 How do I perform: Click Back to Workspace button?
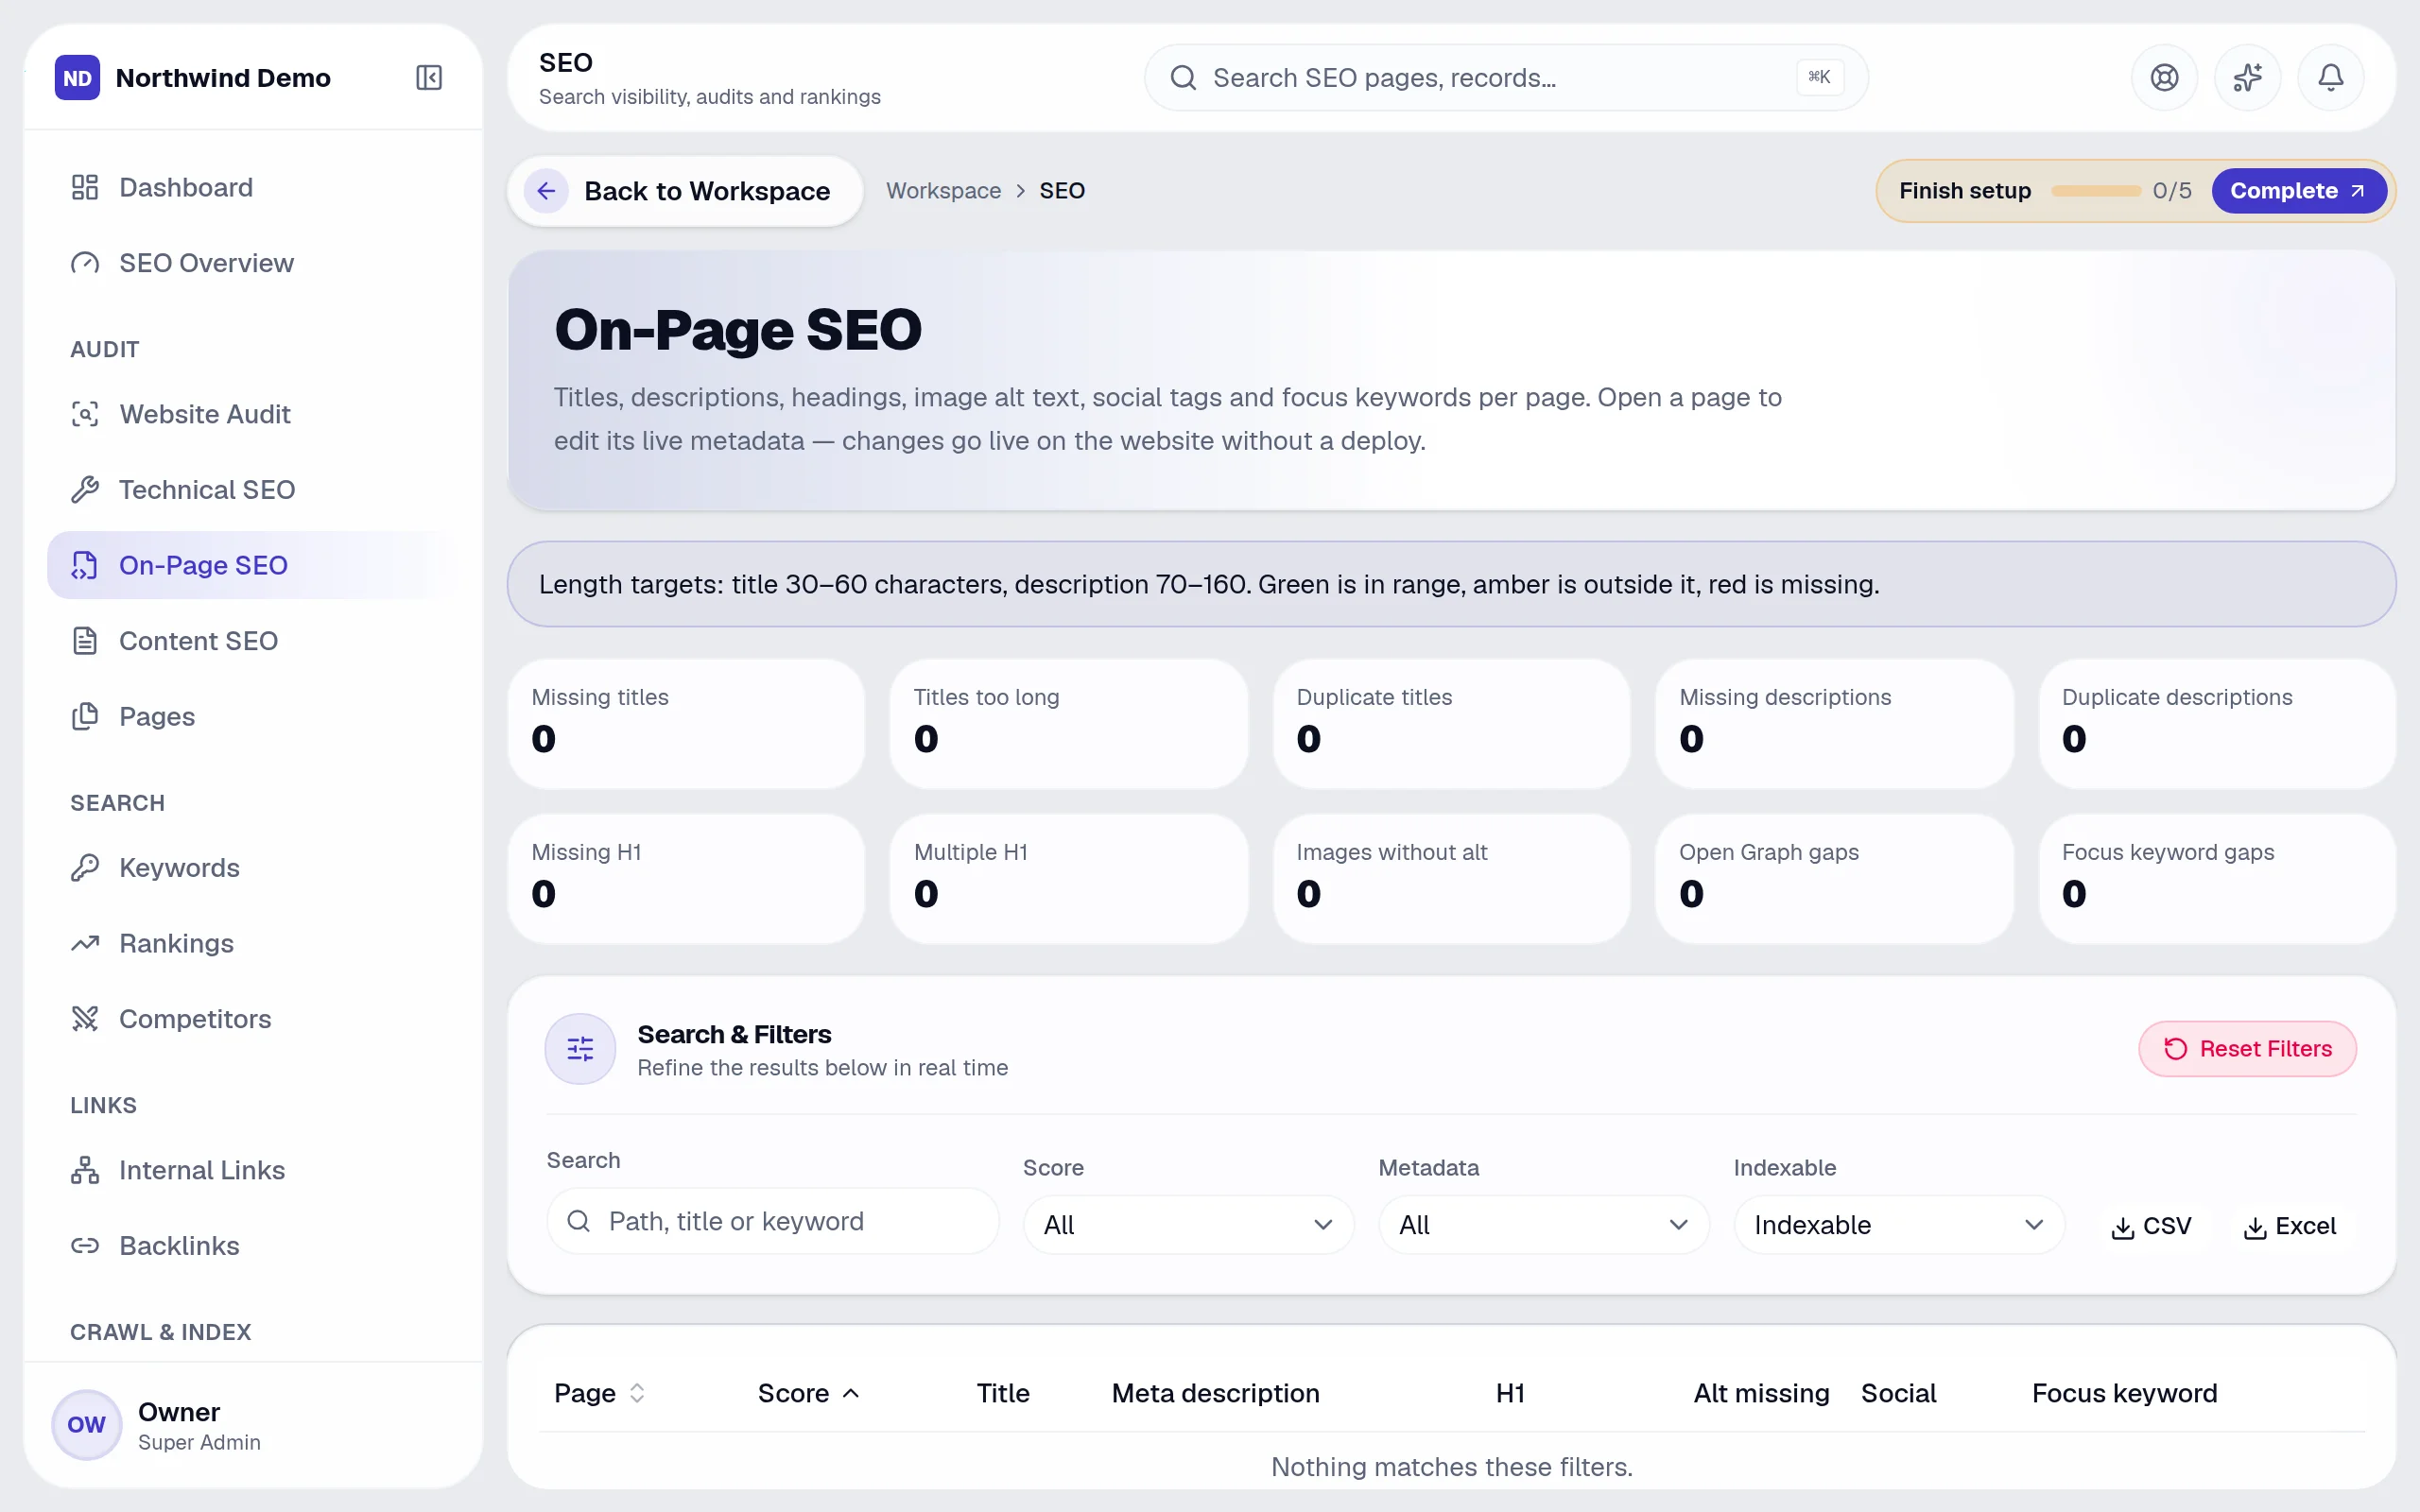coord(685,191)
